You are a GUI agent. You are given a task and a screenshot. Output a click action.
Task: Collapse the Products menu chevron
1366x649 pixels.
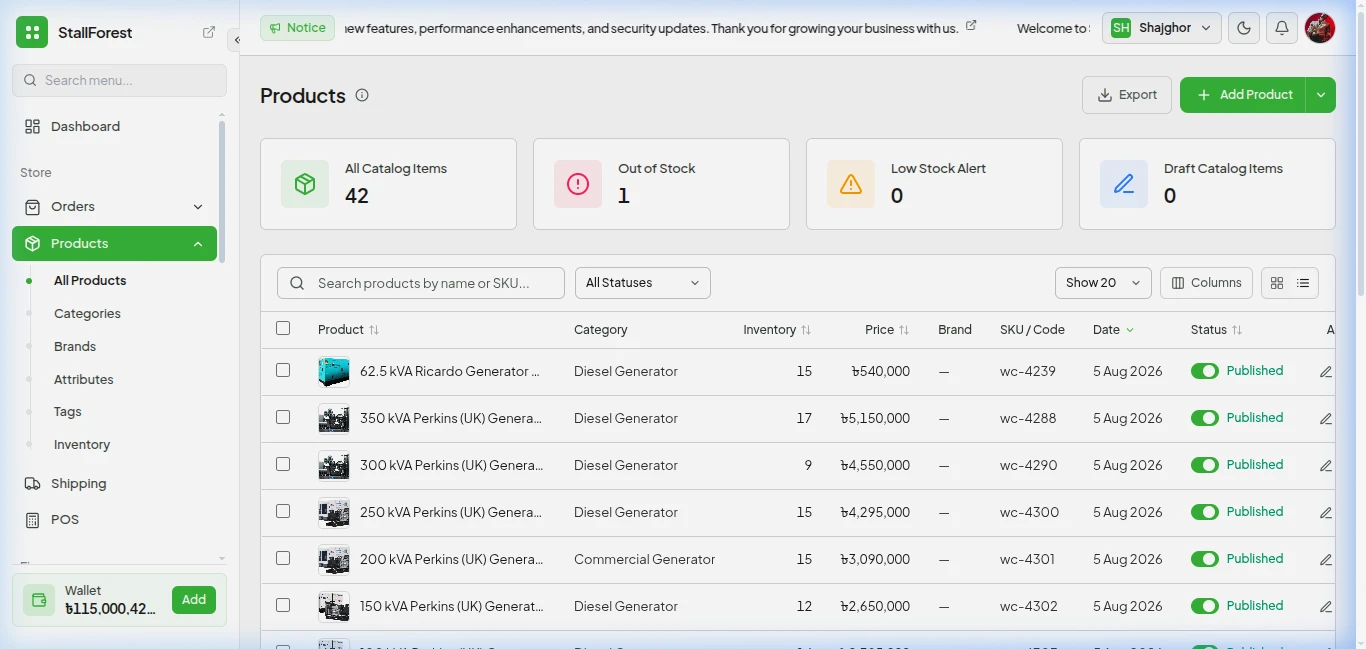[x=198, y=244]
